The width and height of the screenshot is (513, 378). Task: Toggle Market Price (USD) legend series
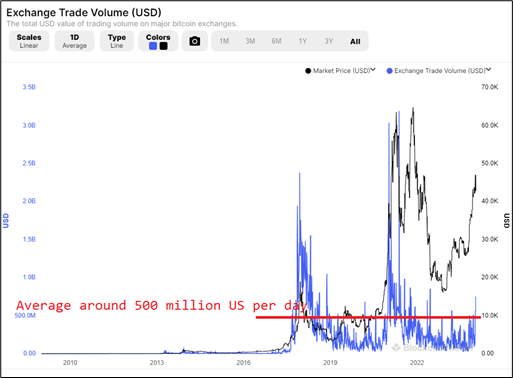[x=341, y=71]
